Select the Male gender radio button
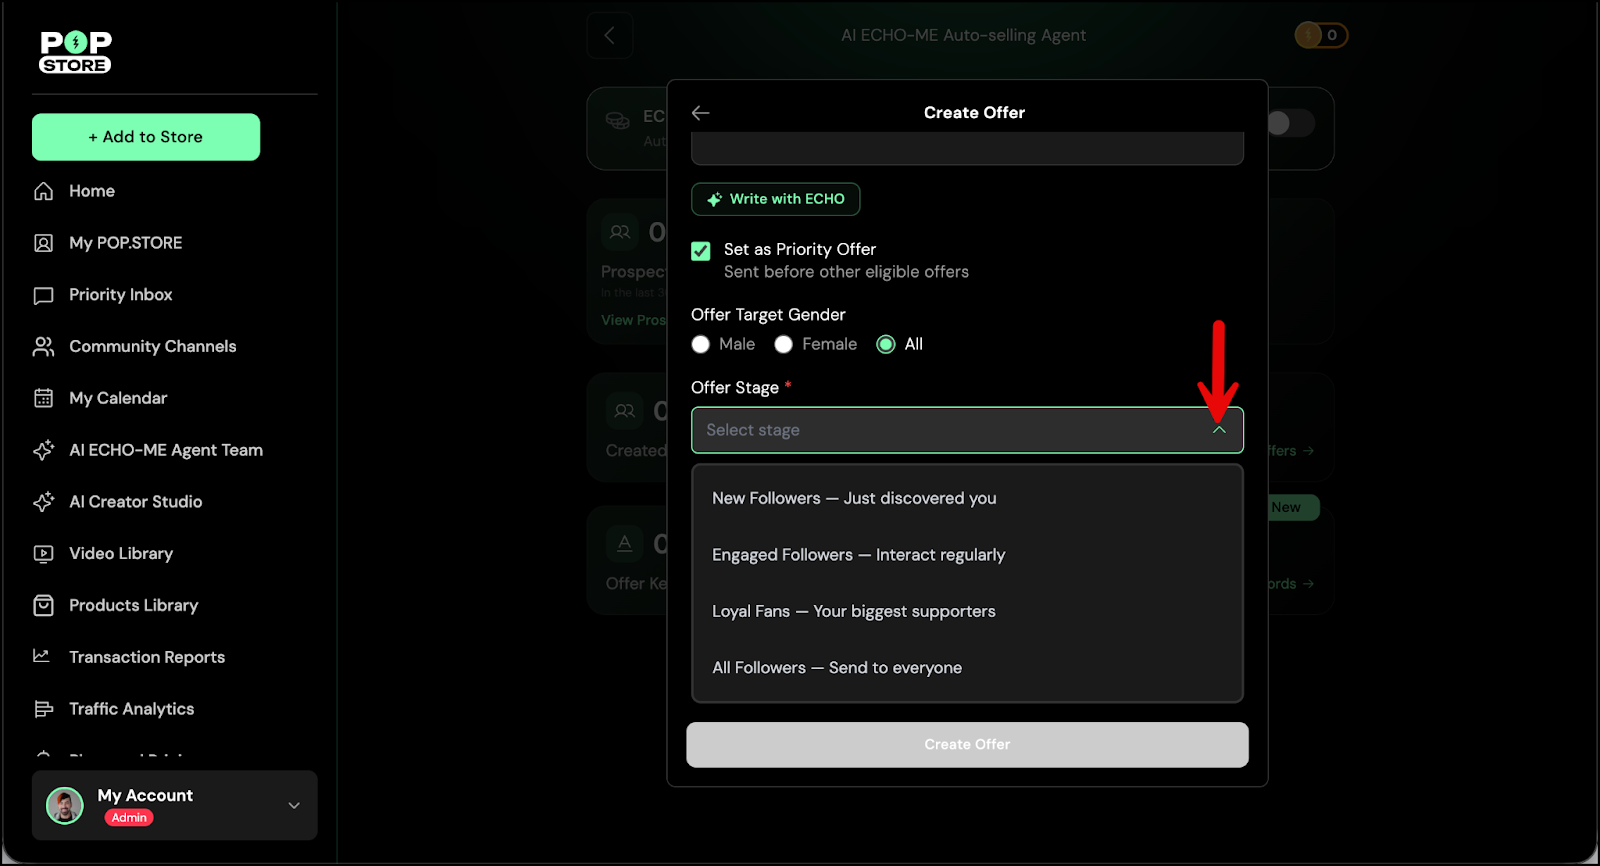 point(701,345)
